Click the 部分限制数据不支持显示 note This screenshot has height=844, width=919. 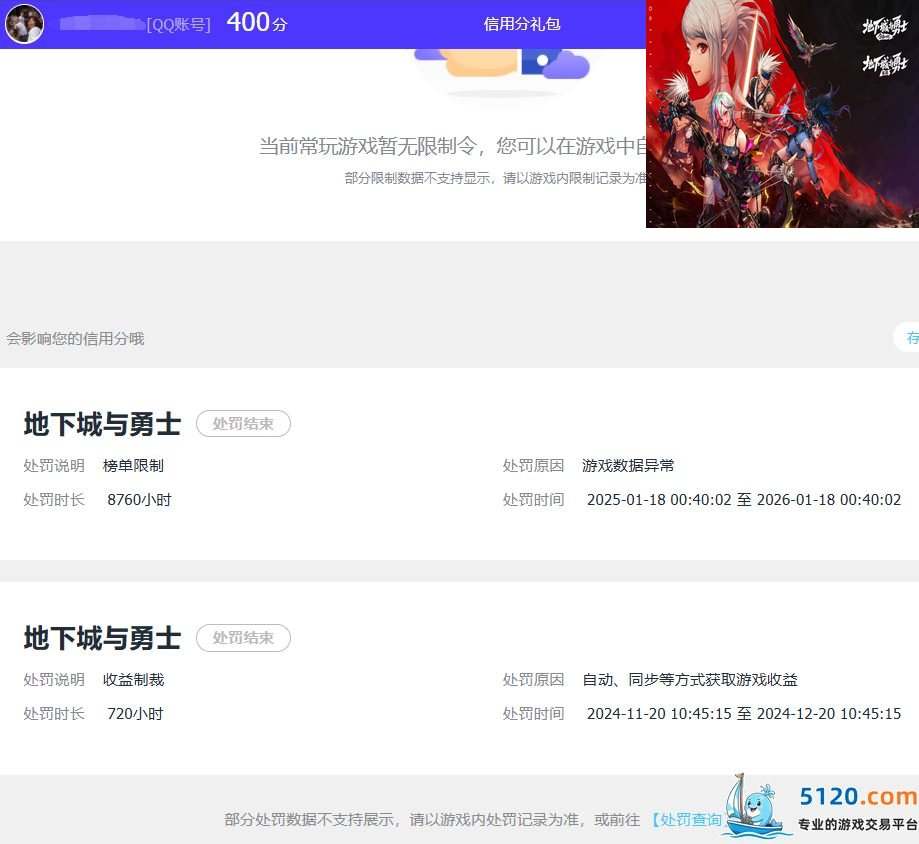(495, 178)
